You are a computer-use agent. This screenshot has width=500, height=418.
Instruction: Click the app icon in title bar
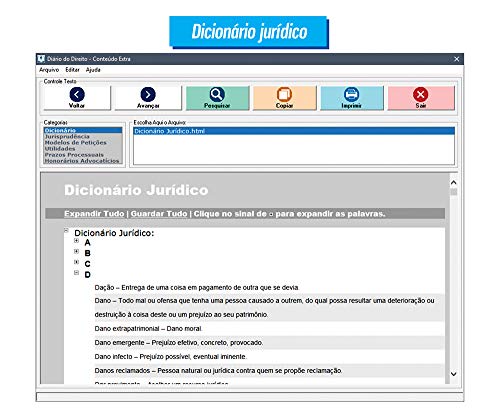pos(41,59)
